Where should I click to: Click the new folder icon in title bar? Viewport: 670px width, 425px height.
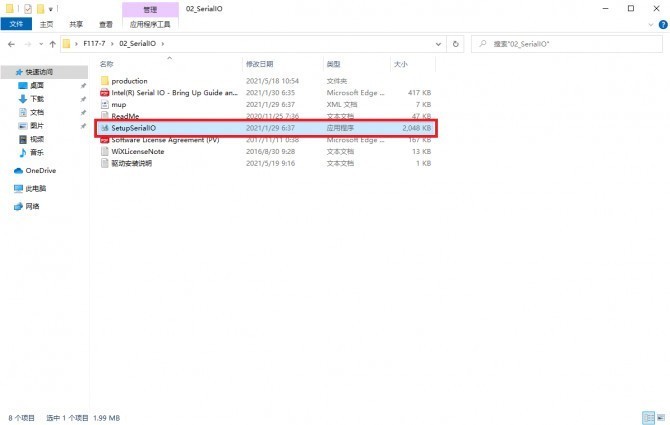tap(40, 9)
